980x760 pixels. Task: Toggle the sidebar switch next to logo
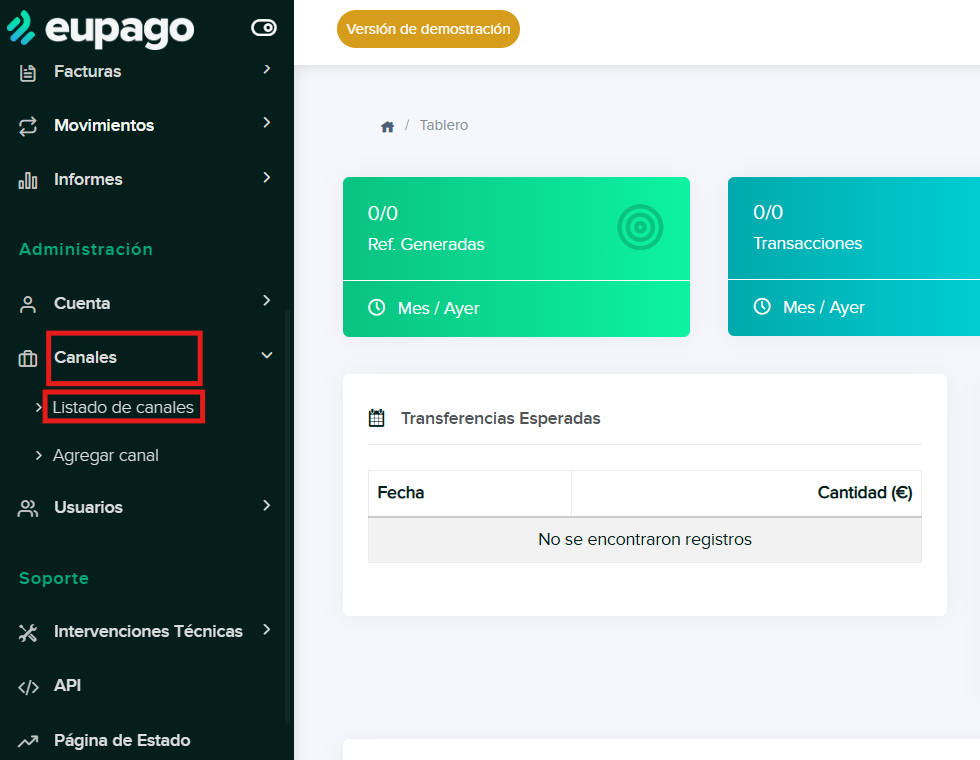click(264, 28)
